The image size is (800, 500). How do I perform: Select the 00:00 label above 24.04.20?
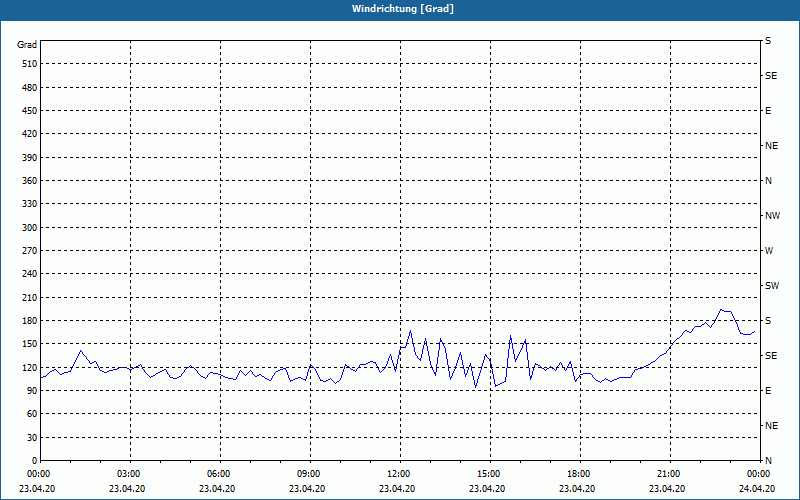click(x=759, y=474)
